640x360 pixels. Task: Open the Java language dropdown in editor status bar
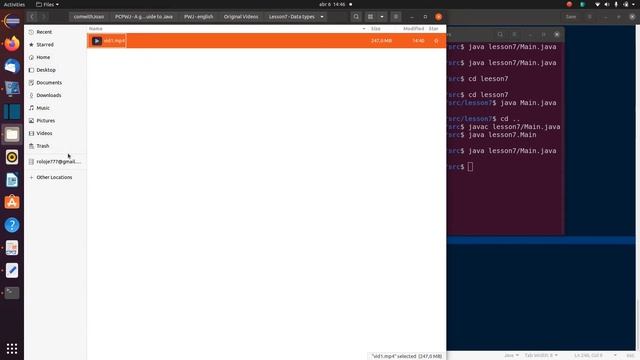[x=511, y=356]
